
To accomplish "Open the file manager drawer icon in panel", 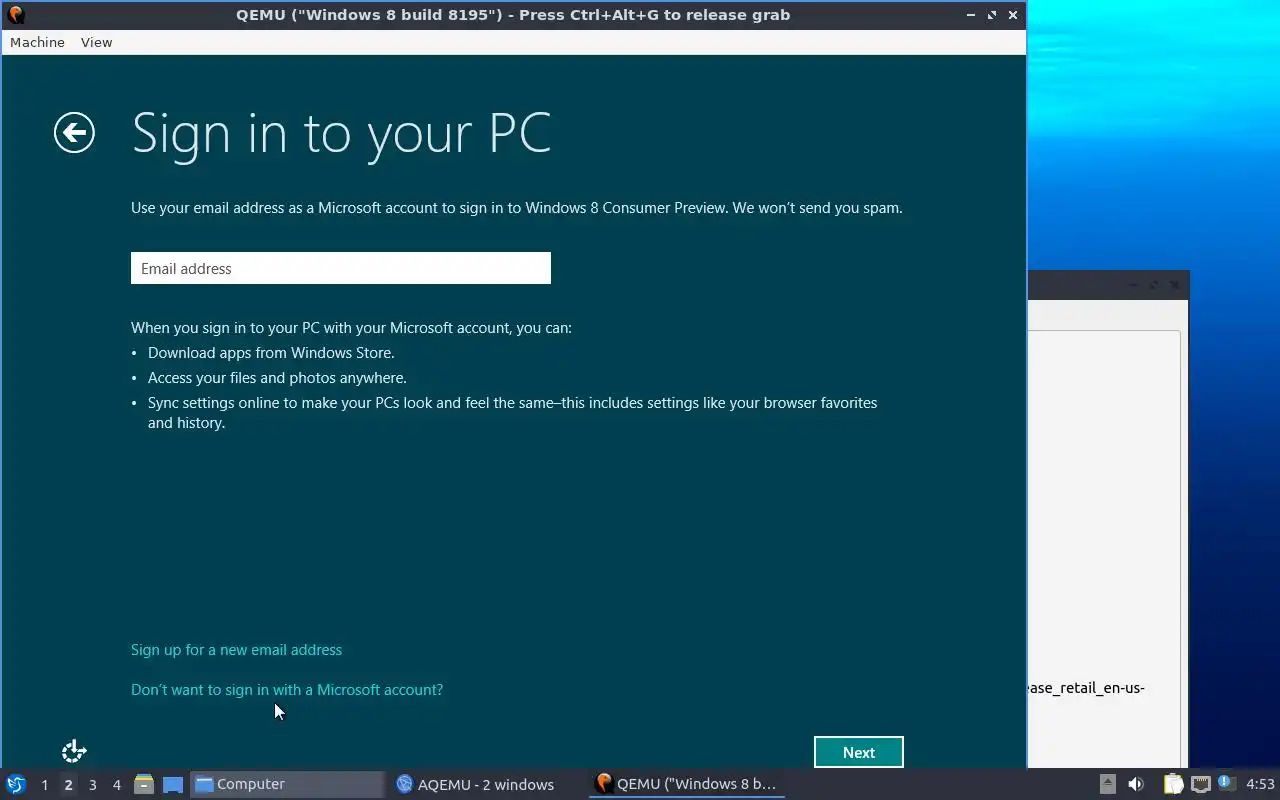I will (x=144, y=784).
